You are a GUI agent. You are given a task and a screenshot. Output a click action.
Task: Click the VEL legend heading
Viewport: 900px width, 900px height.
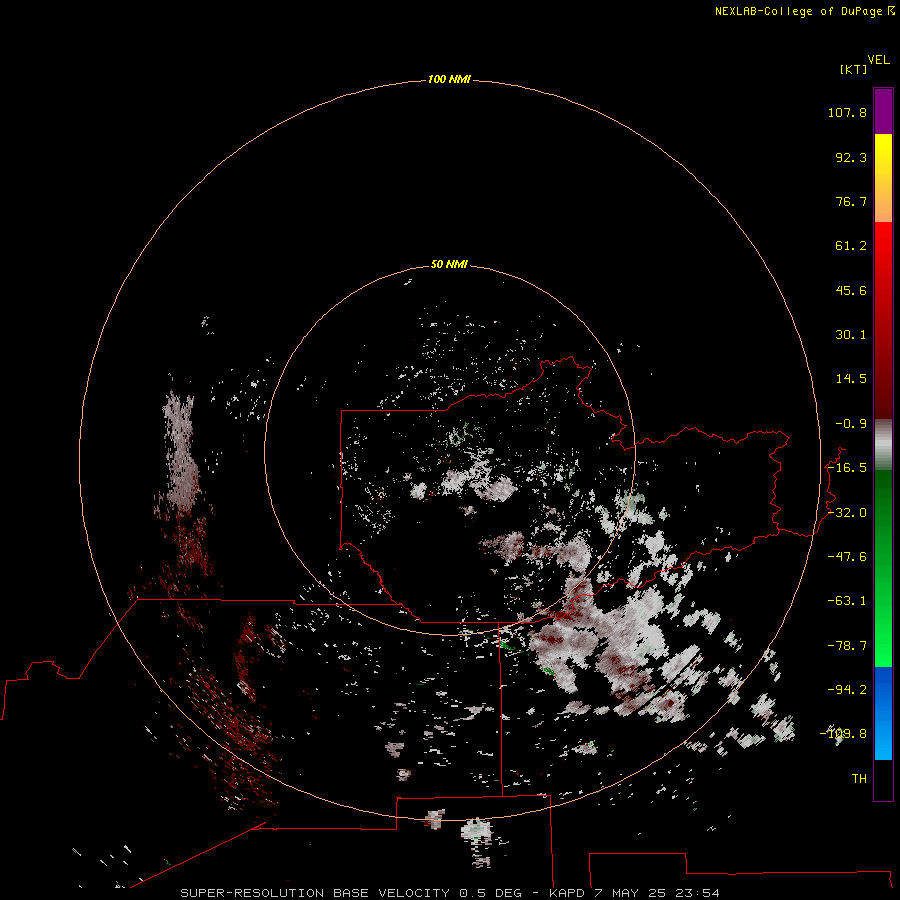[x=878, y=60]
